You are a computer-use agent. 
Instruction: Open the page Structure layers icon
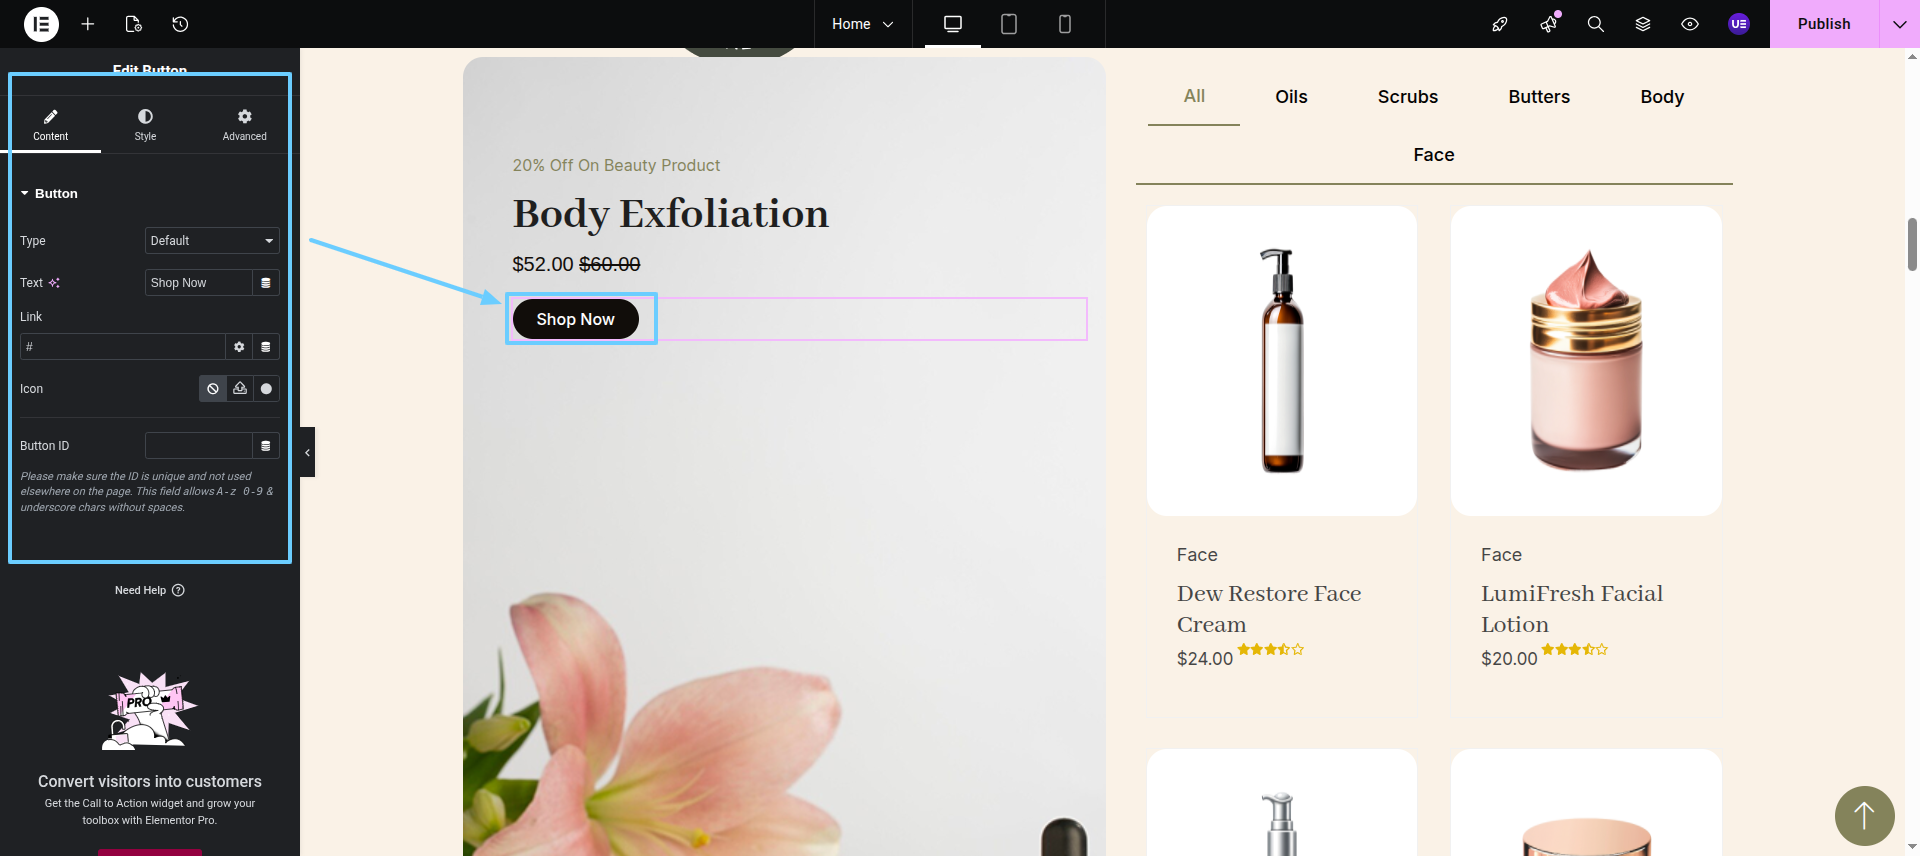tap(1643, 24)
